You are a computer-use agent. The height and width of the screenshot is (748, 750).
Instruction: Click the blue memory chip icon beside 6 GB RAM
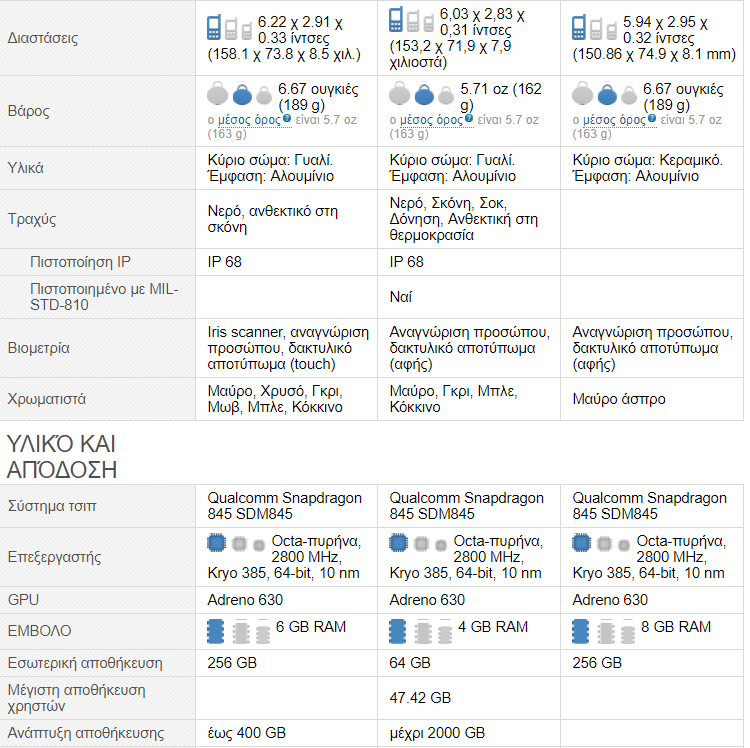click(215, 631)
